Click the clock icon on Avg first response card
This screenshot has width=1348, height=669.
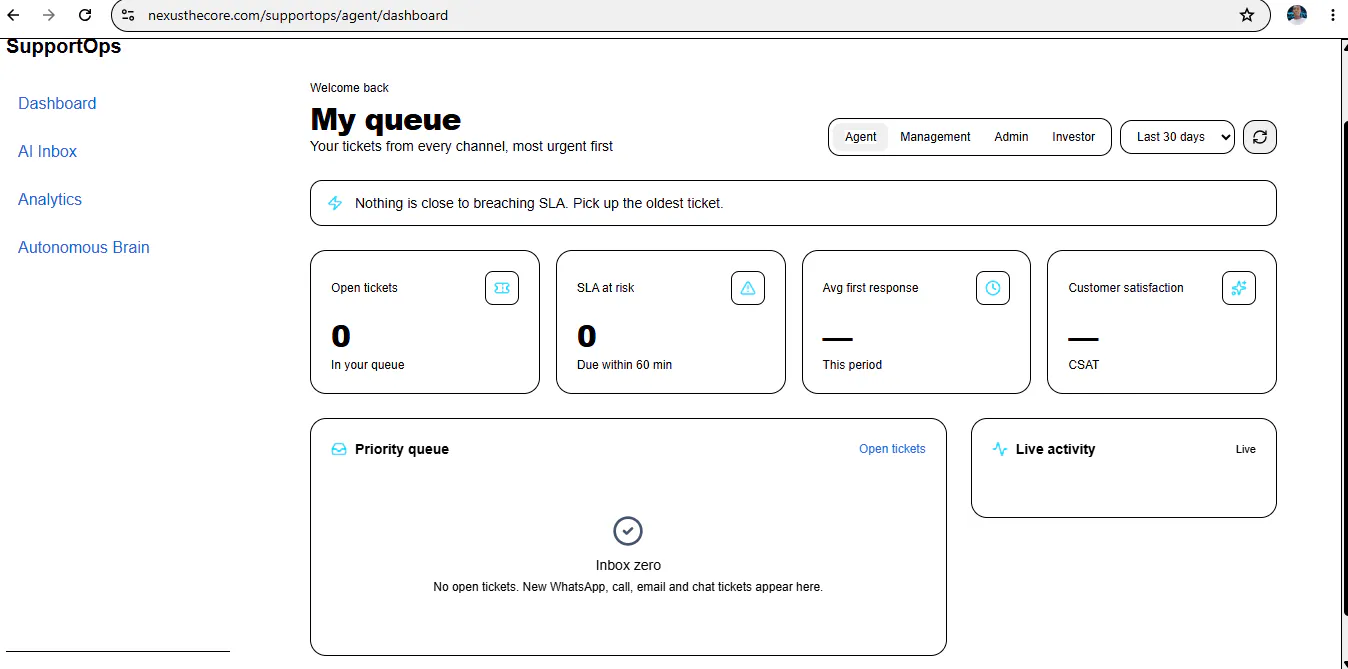tap(993, 288)
